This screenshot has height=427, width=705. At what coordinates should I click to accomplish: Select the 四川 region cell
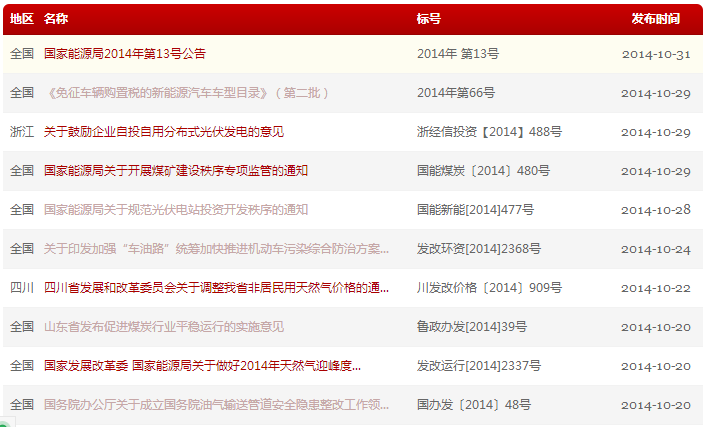21,287
